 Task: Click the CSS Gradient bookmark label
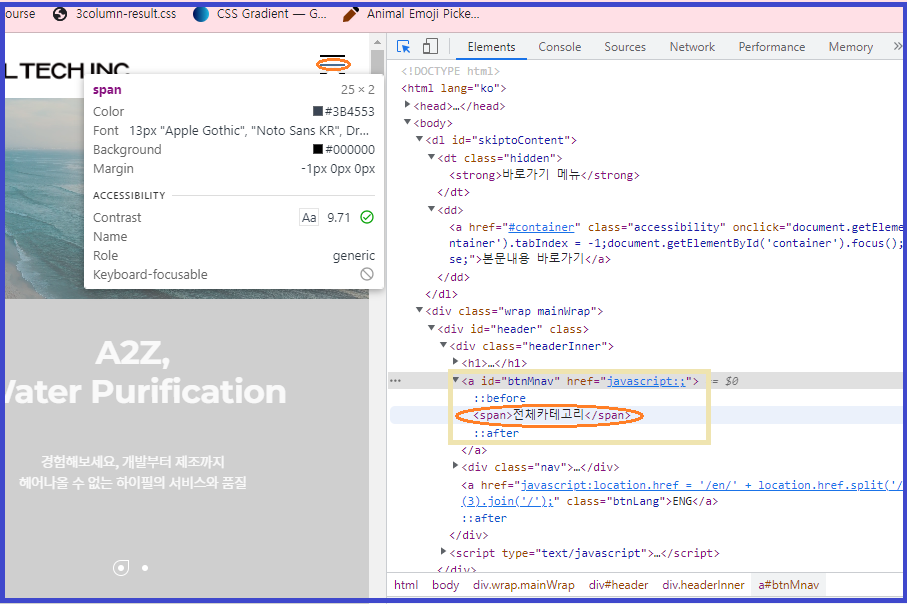tap(271, 14)
